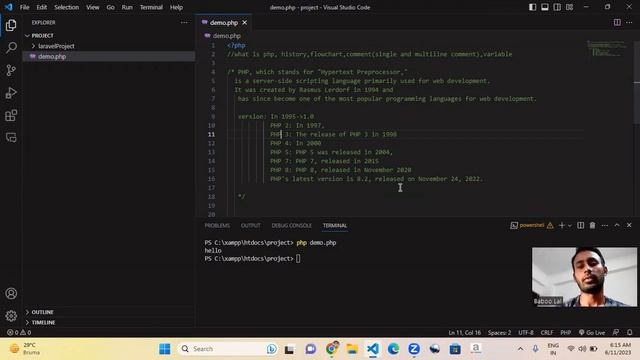This screenshot has height=360, width=640.
Task: Click in the terminal prompt input area
Action: pos(298,258)
